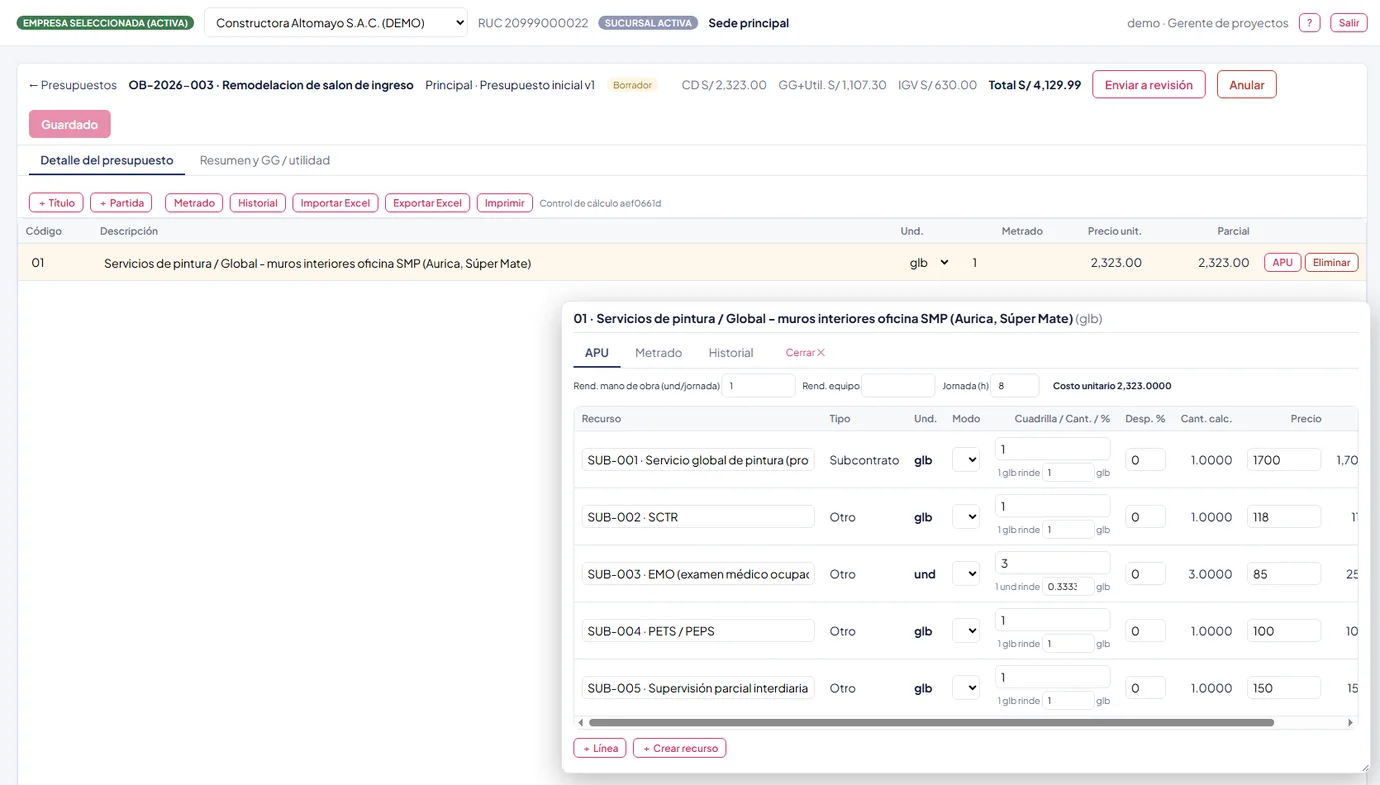This screenshot has width=1380, height=785.
Task: Click the Anular button
Action: 1246,85
